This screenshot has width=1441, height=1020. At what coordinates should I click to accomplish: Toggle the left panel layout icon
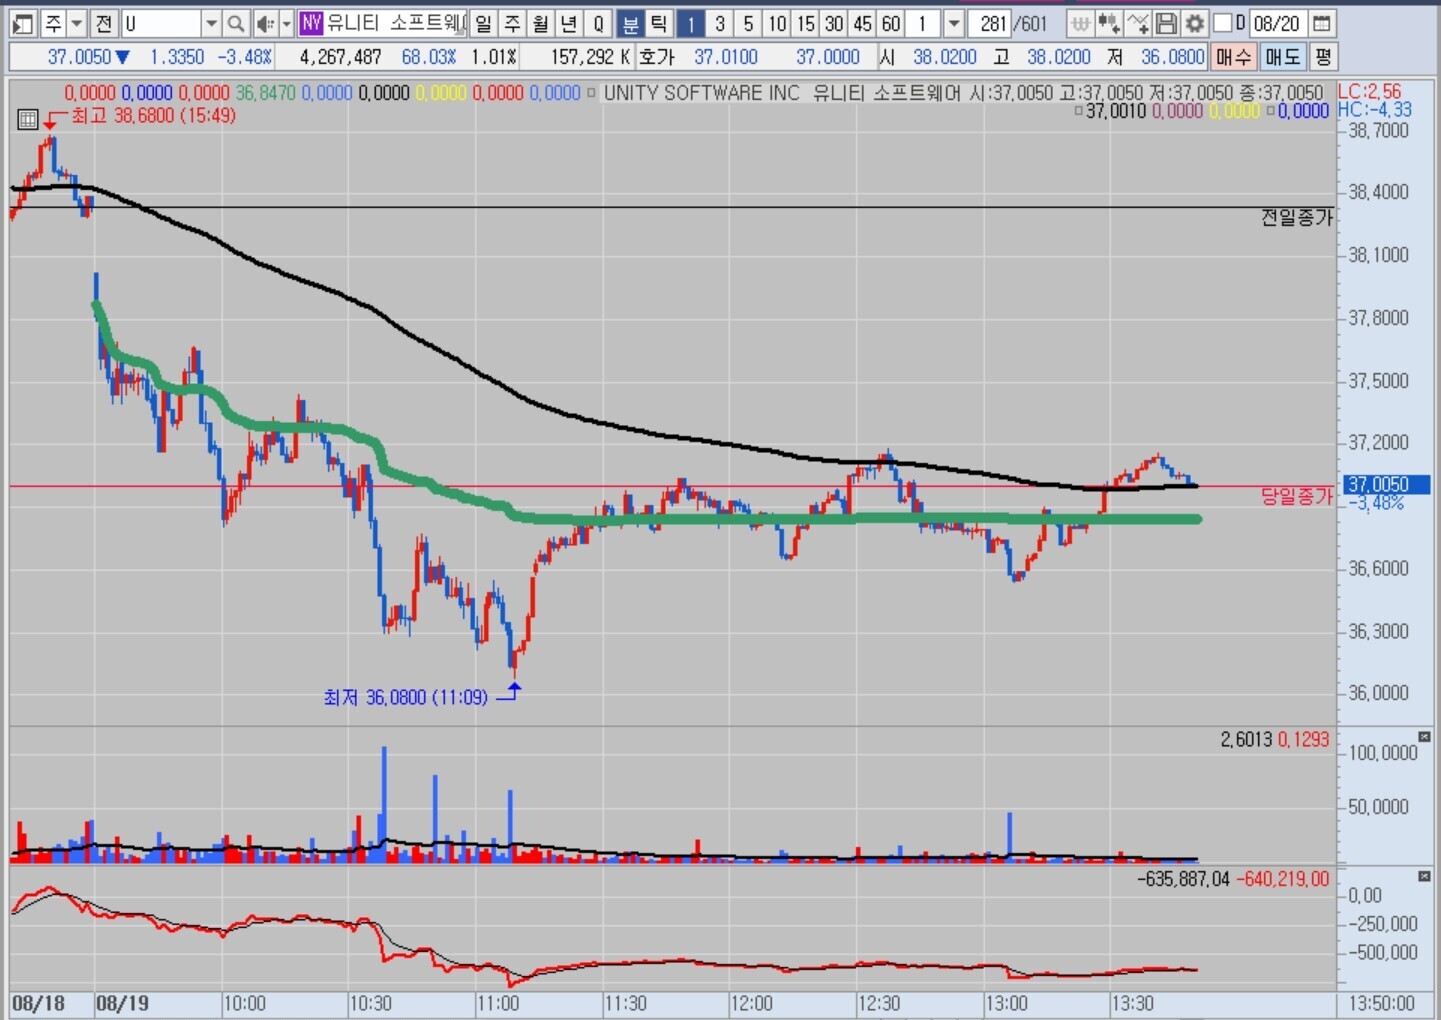pyautogui.click(x=23, y=23)
